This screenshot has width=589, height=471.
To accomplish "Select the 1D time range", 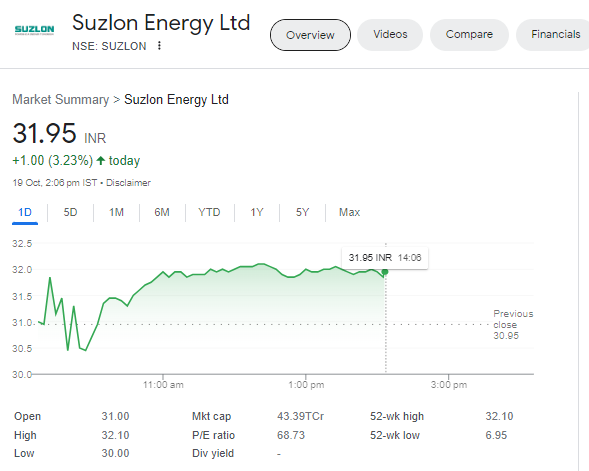I will 25,213.
